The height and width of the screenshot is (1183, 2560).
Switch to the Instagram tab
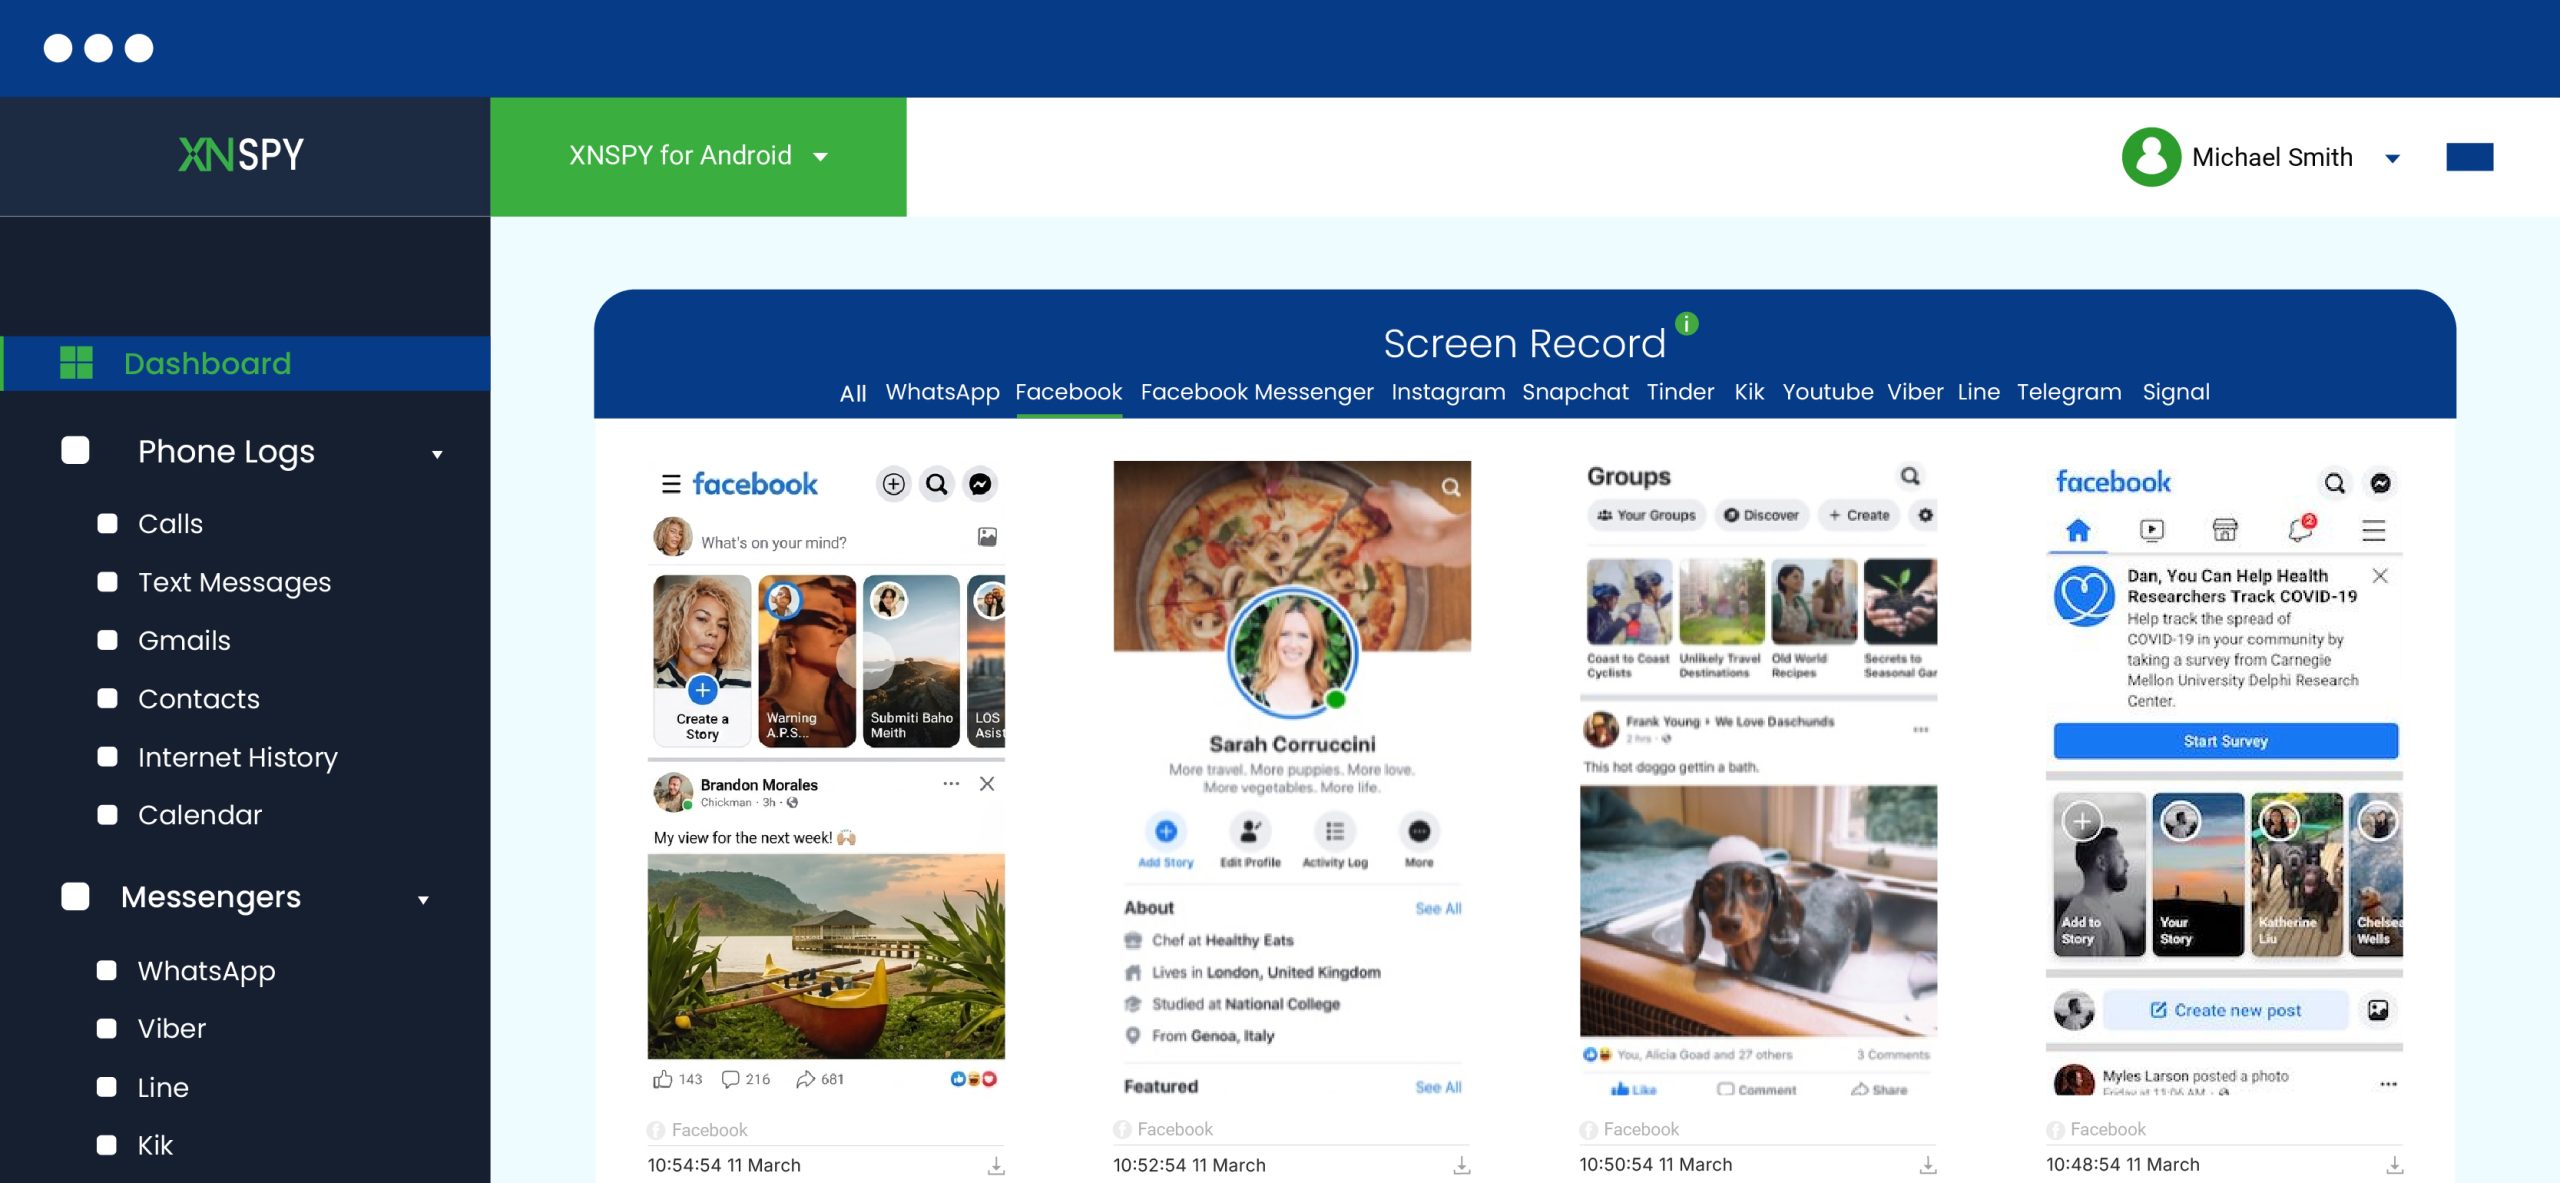click(1447, 392)
